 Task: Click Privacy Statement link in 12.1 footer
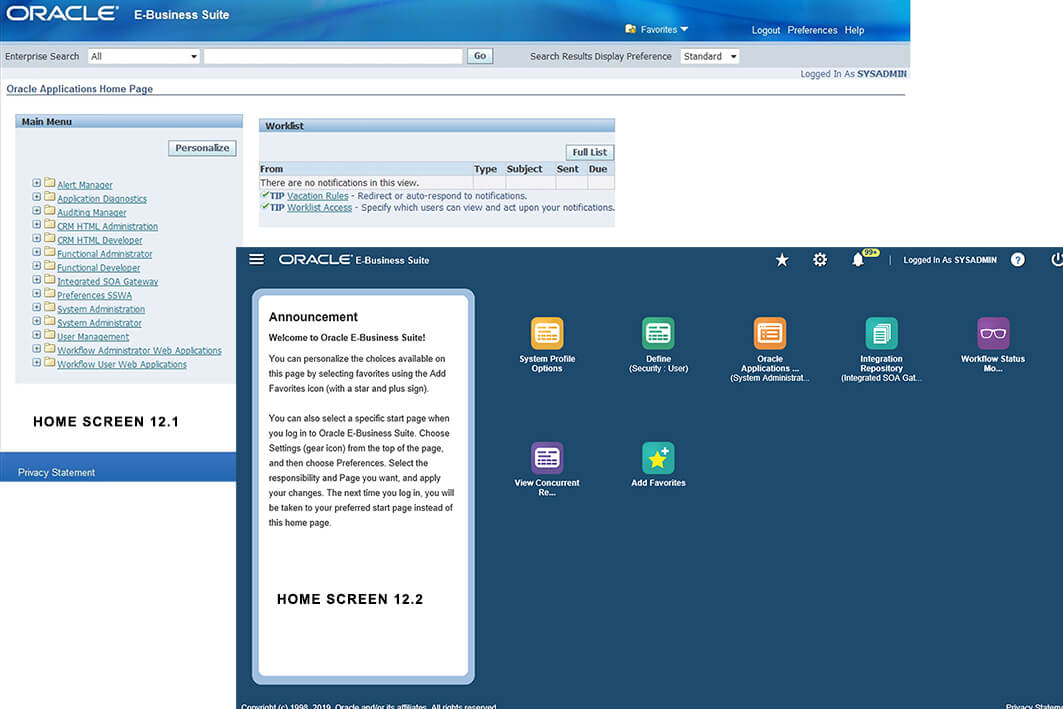pos(56,472)
